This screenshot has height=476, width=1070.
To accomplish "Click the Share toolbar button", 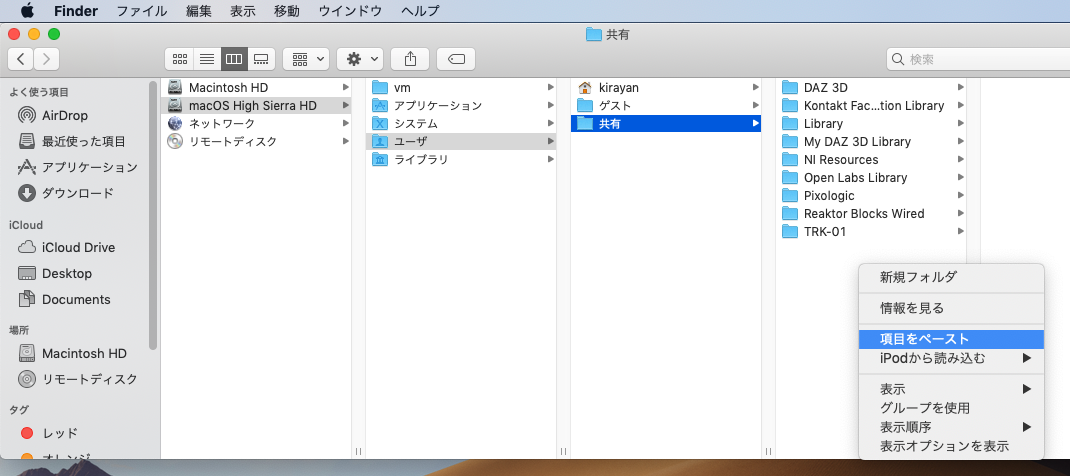I will click(410, 59).
